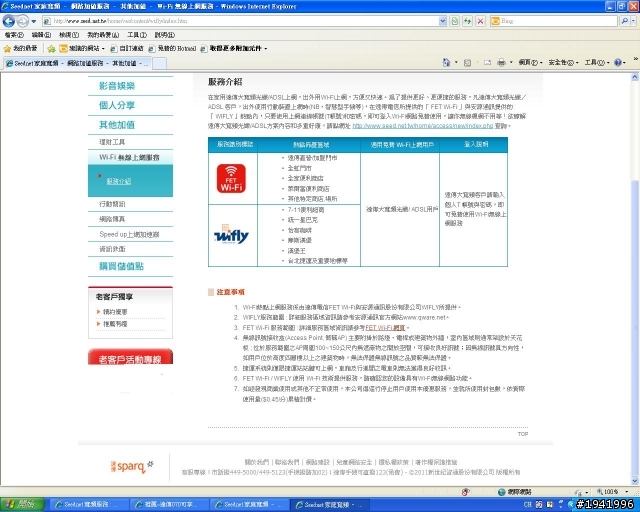Select the Seednet 家庭寬頻 browser tab

tap(77, 63)
